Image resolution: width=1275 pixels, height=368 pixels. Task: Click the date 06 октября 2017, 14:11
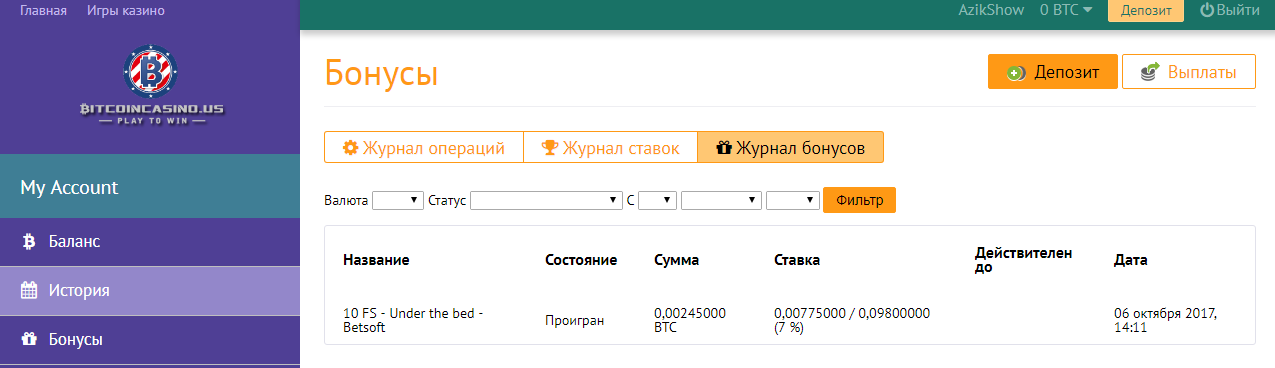(x=1165, y=320)
